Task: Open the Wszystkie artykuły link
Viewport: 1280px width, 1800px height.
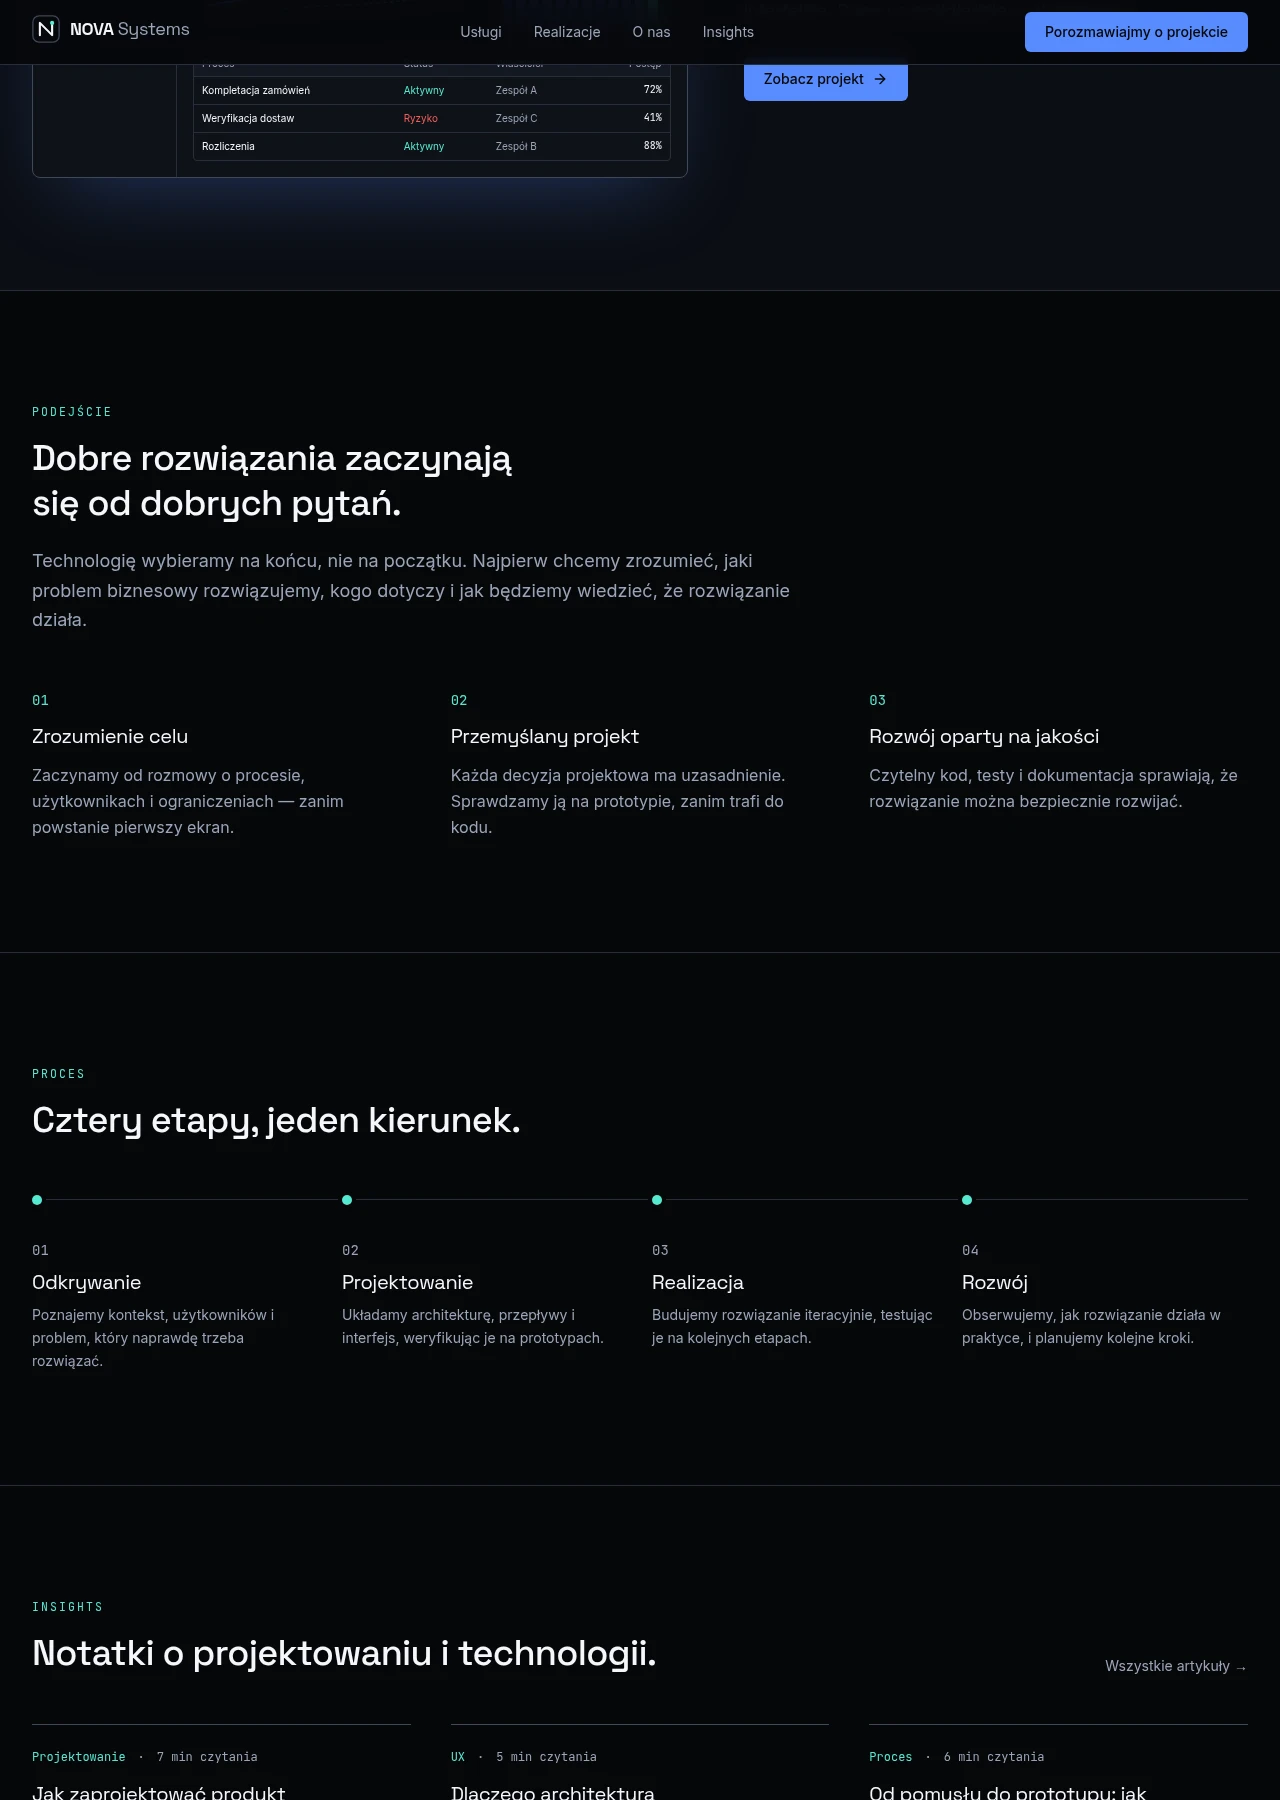Action: point(1176,1666)
